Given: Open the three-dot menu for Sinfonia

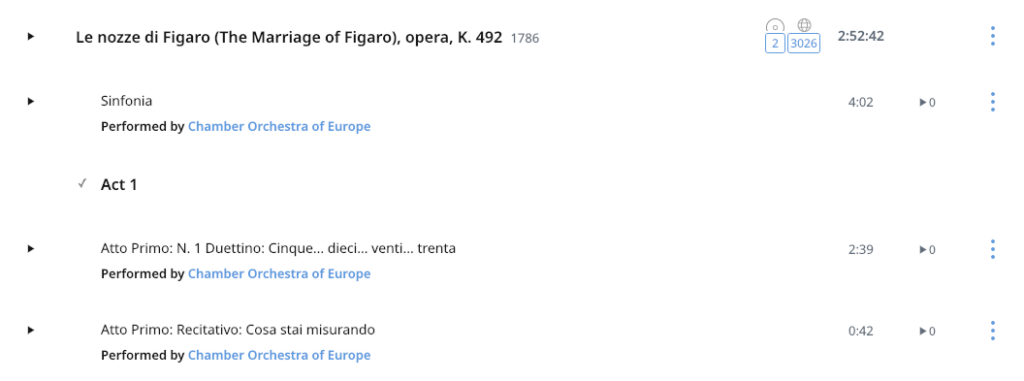Looking at the screenshot, I should (x=993, y=101).
